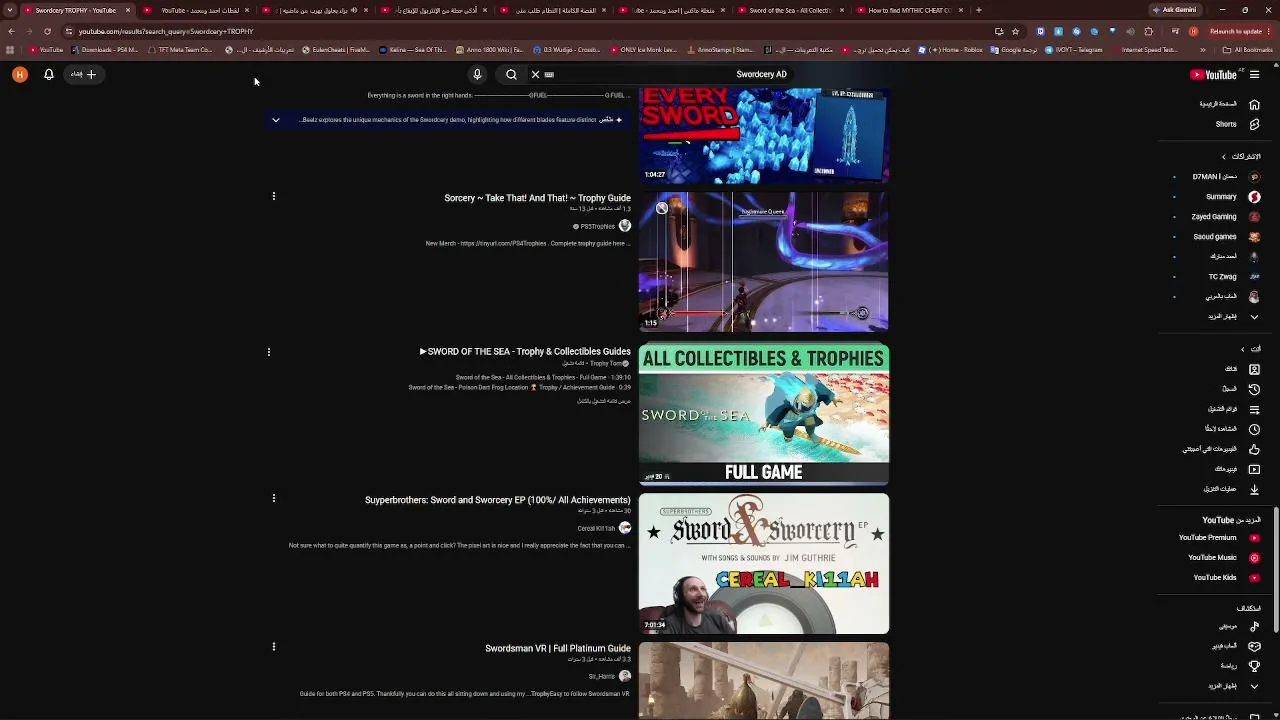Open Shorts in the sidebar

coord(1254,124)
